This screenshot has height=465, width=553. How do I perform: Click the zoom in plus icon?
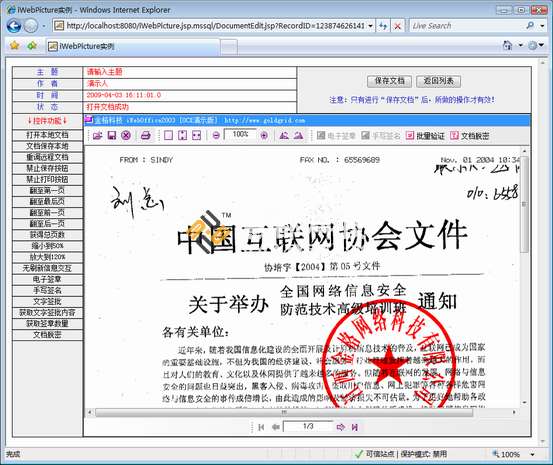coord(264,135)
